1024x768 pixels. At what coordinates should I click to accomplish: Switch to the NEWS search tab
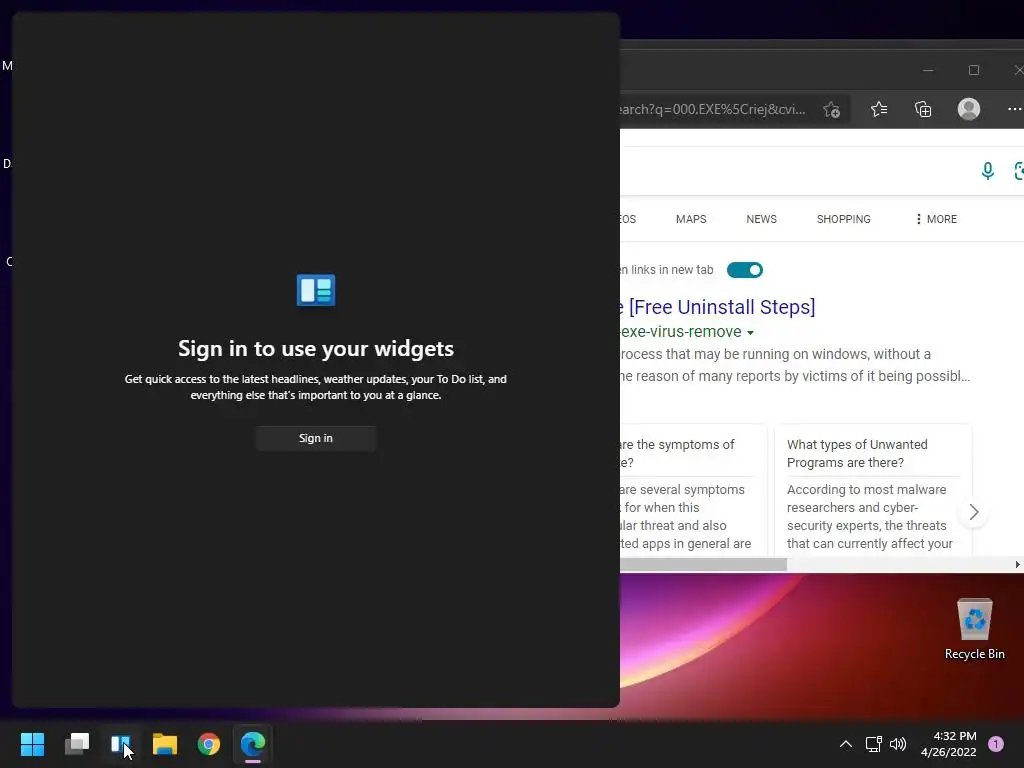[x=761, y=219]
